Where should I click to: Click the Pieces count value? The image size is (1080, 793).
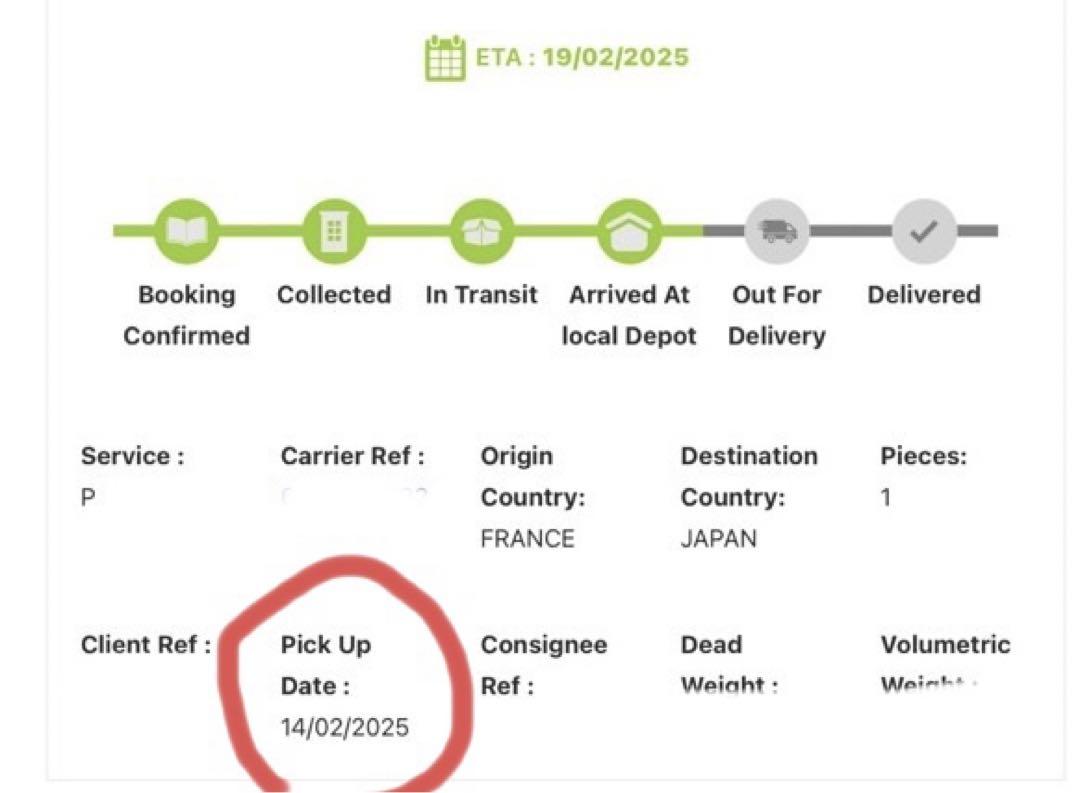[x=886, y=497]
